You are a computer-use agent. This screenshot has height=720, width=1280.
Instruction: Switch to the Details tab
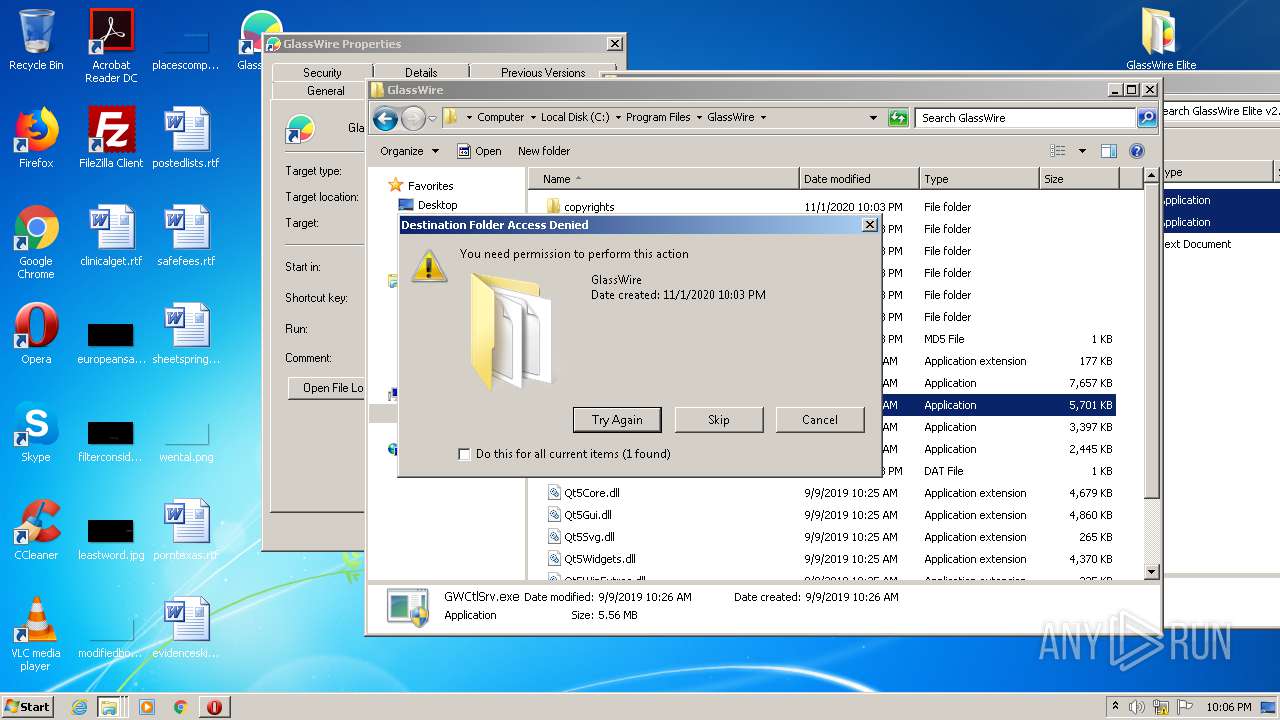pyautogui.click(x=421, y=72)
